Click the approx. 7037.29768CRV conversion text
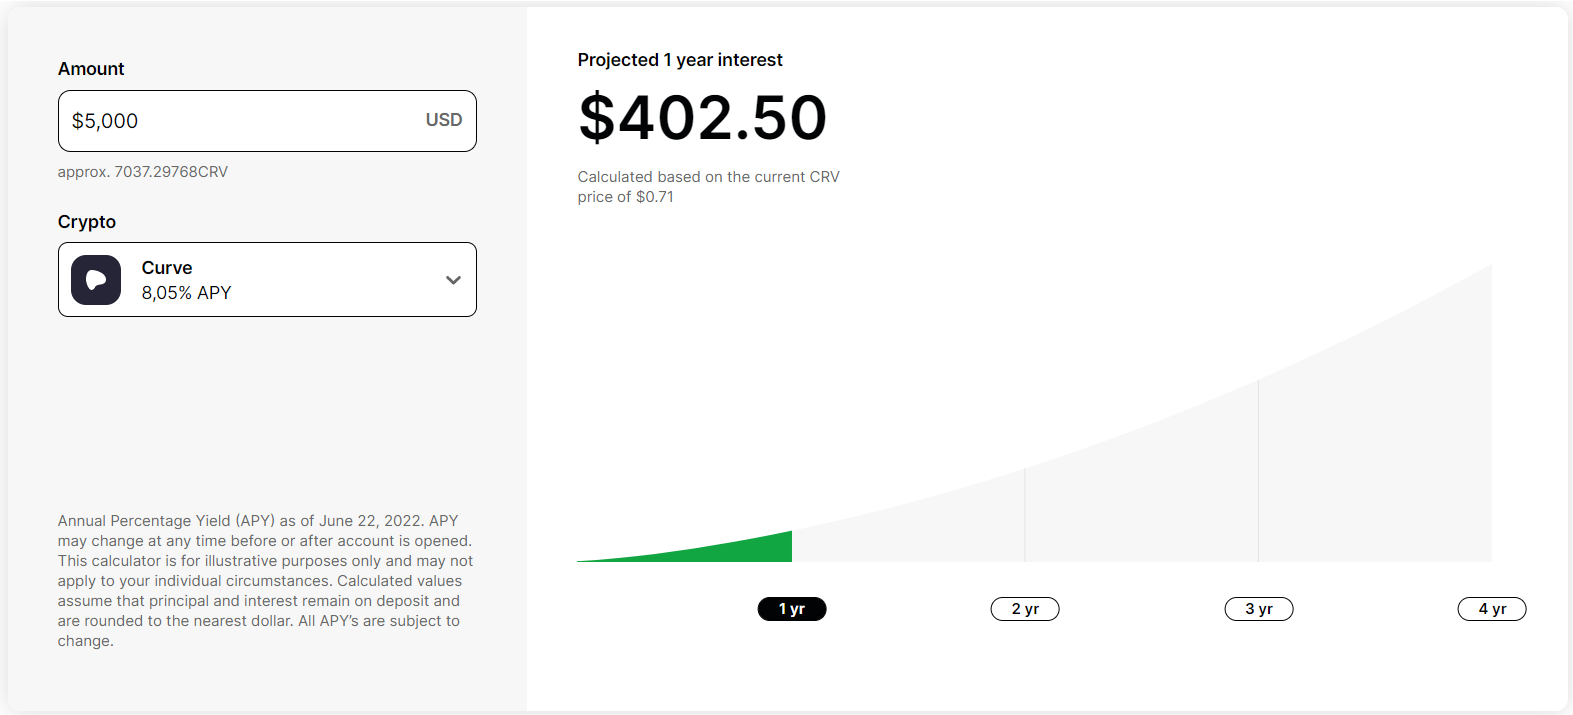 143,172
